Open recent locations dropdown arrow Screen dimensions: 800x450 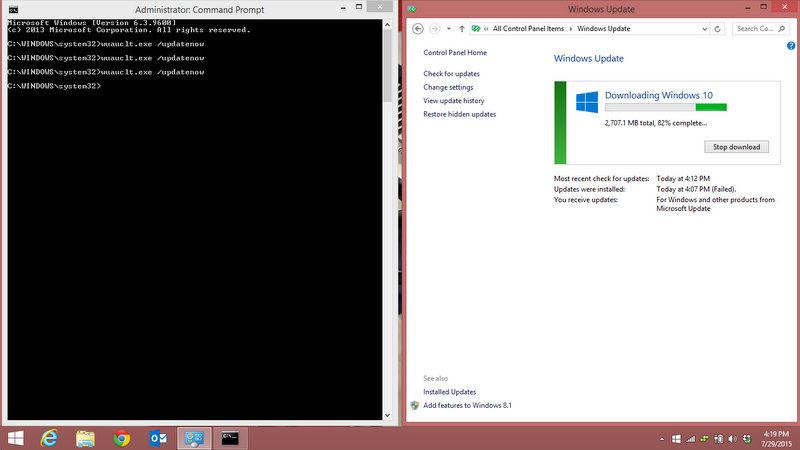tap(448, 29)
